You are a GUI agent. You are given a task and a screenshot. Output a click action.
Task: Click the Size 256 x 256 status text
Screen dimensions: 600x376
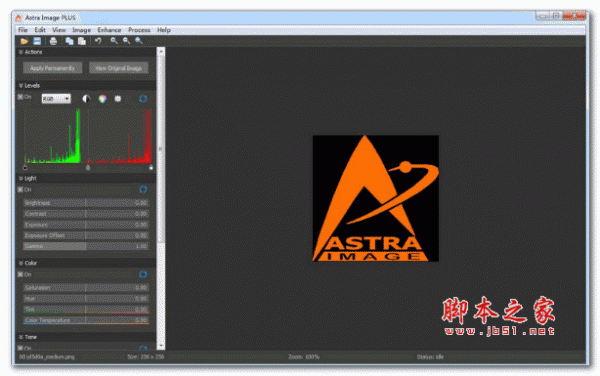(145, 357)
